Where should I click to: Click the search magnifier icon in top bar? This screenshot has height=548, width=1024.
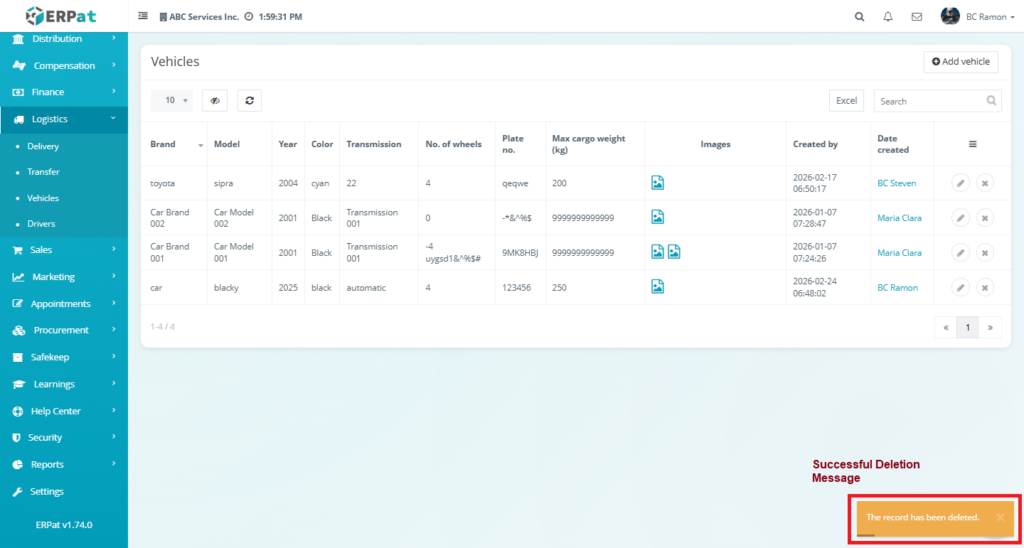(859, 17)
